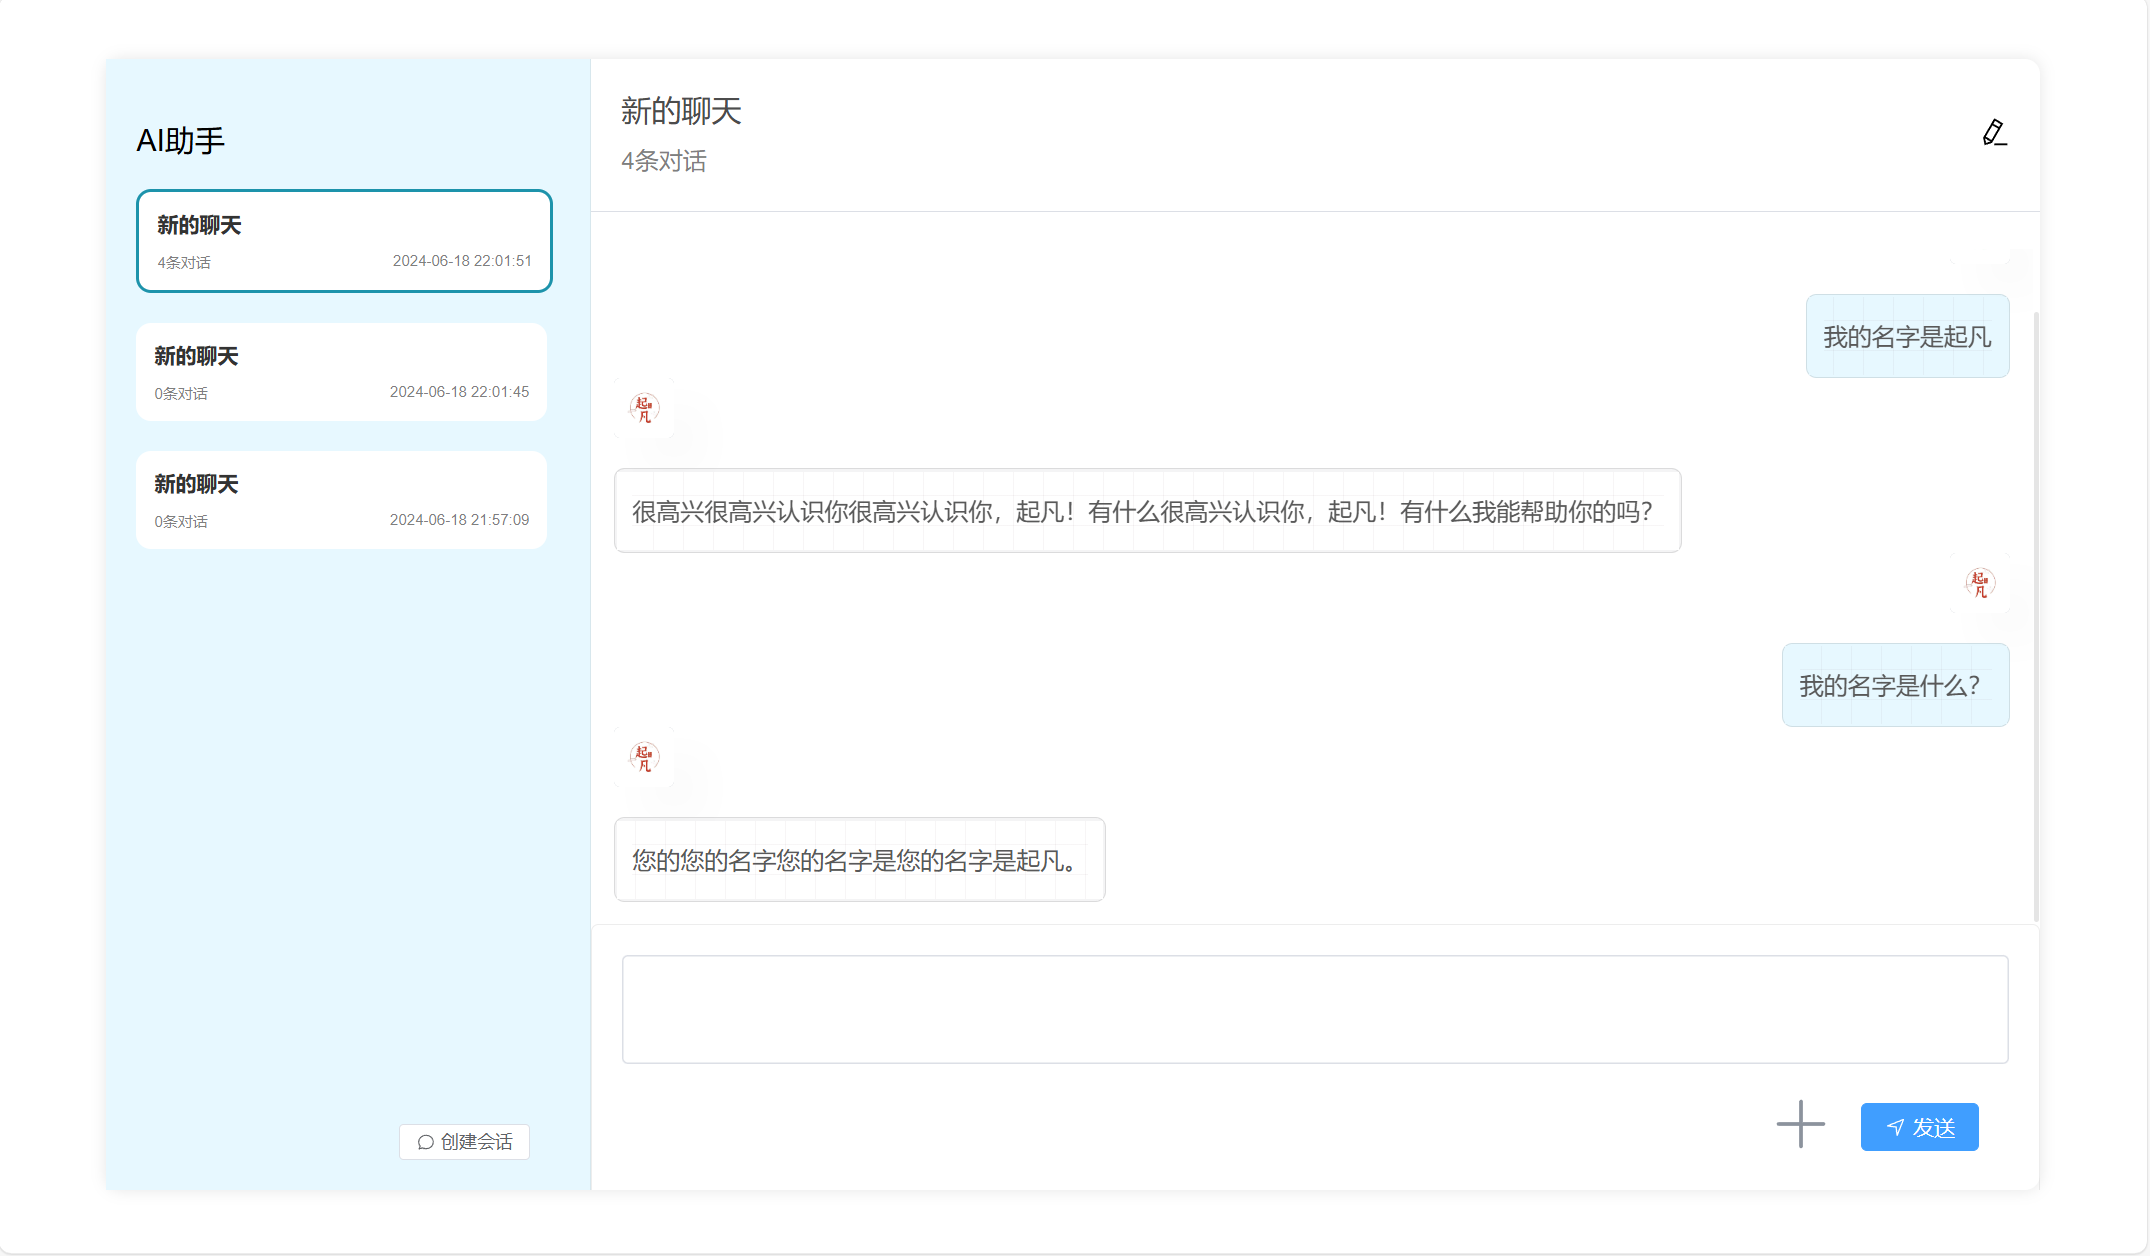The height and width of the screenshot is (1256, 2150).
Task: Click inside the message input box
Action: click(1314, 1009)
